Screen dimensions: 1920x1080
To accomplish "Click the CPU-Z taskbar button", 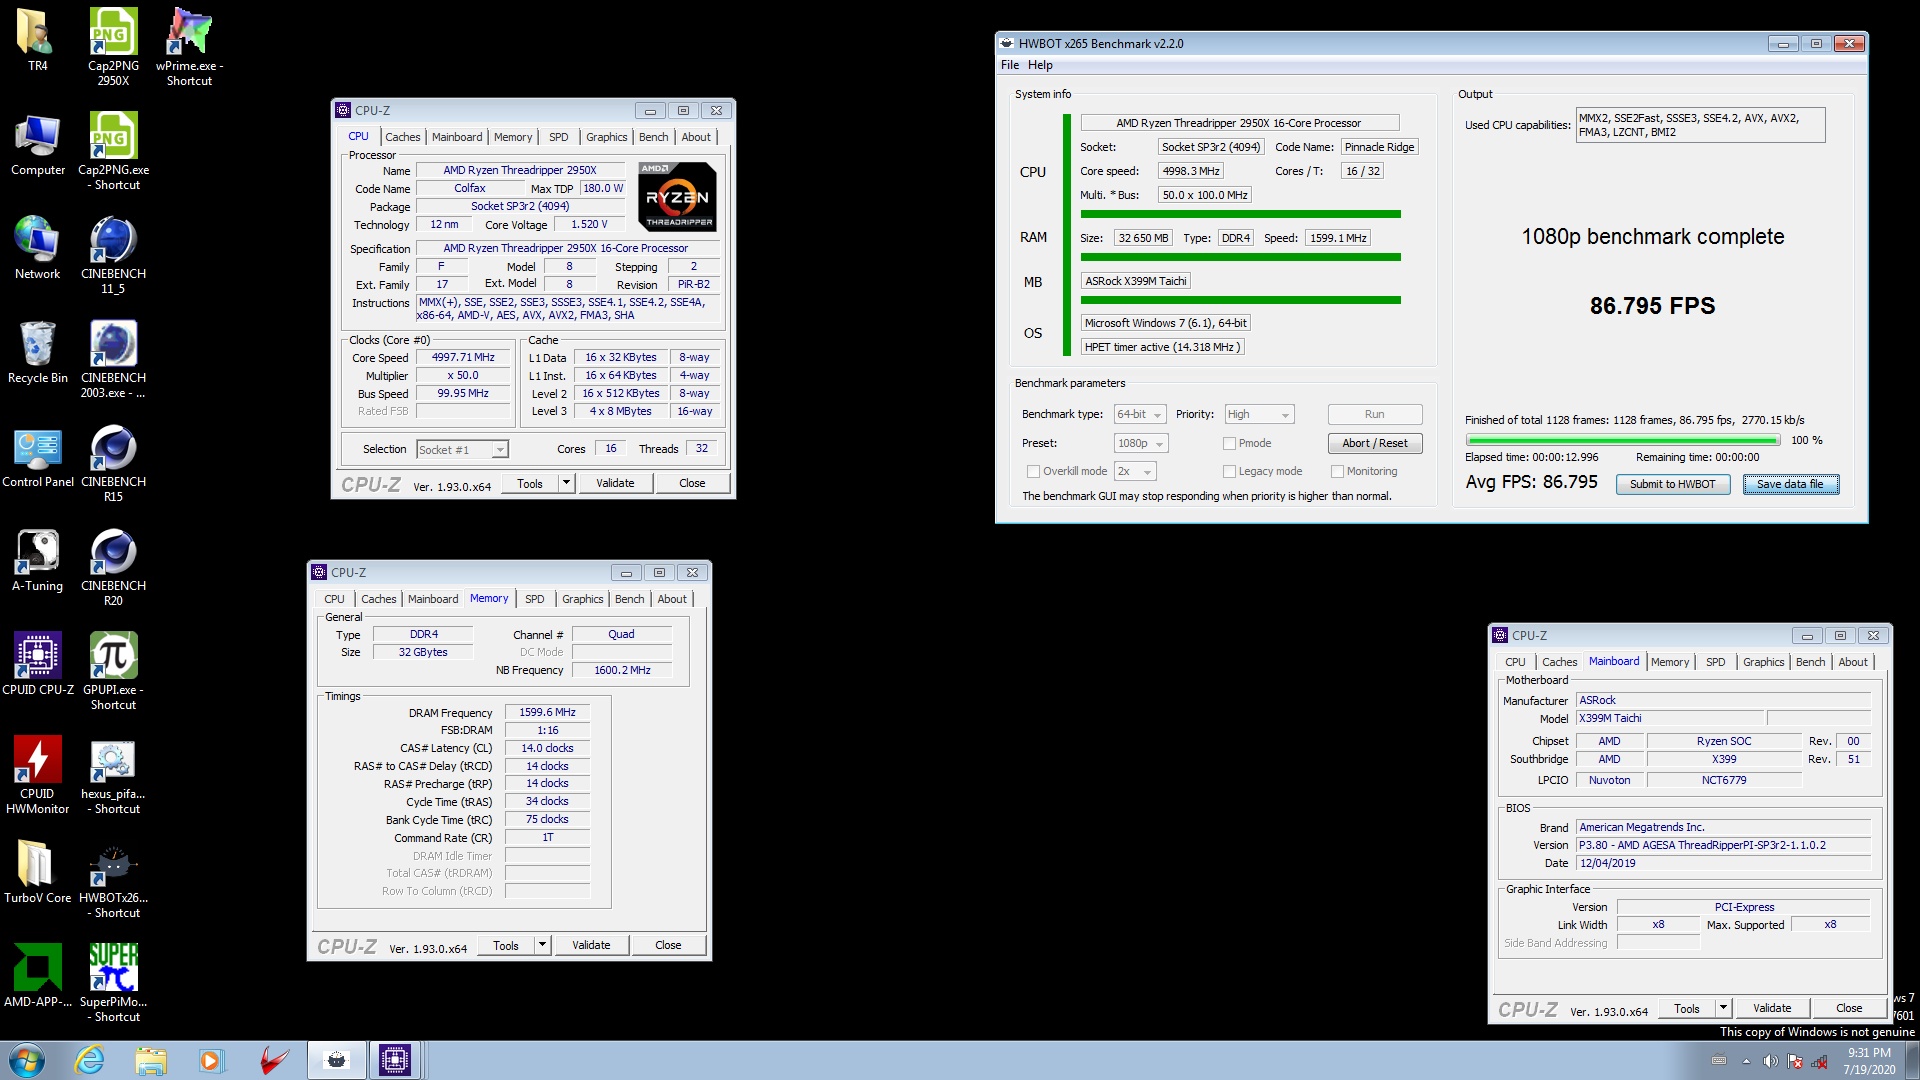I will 395,1060.
